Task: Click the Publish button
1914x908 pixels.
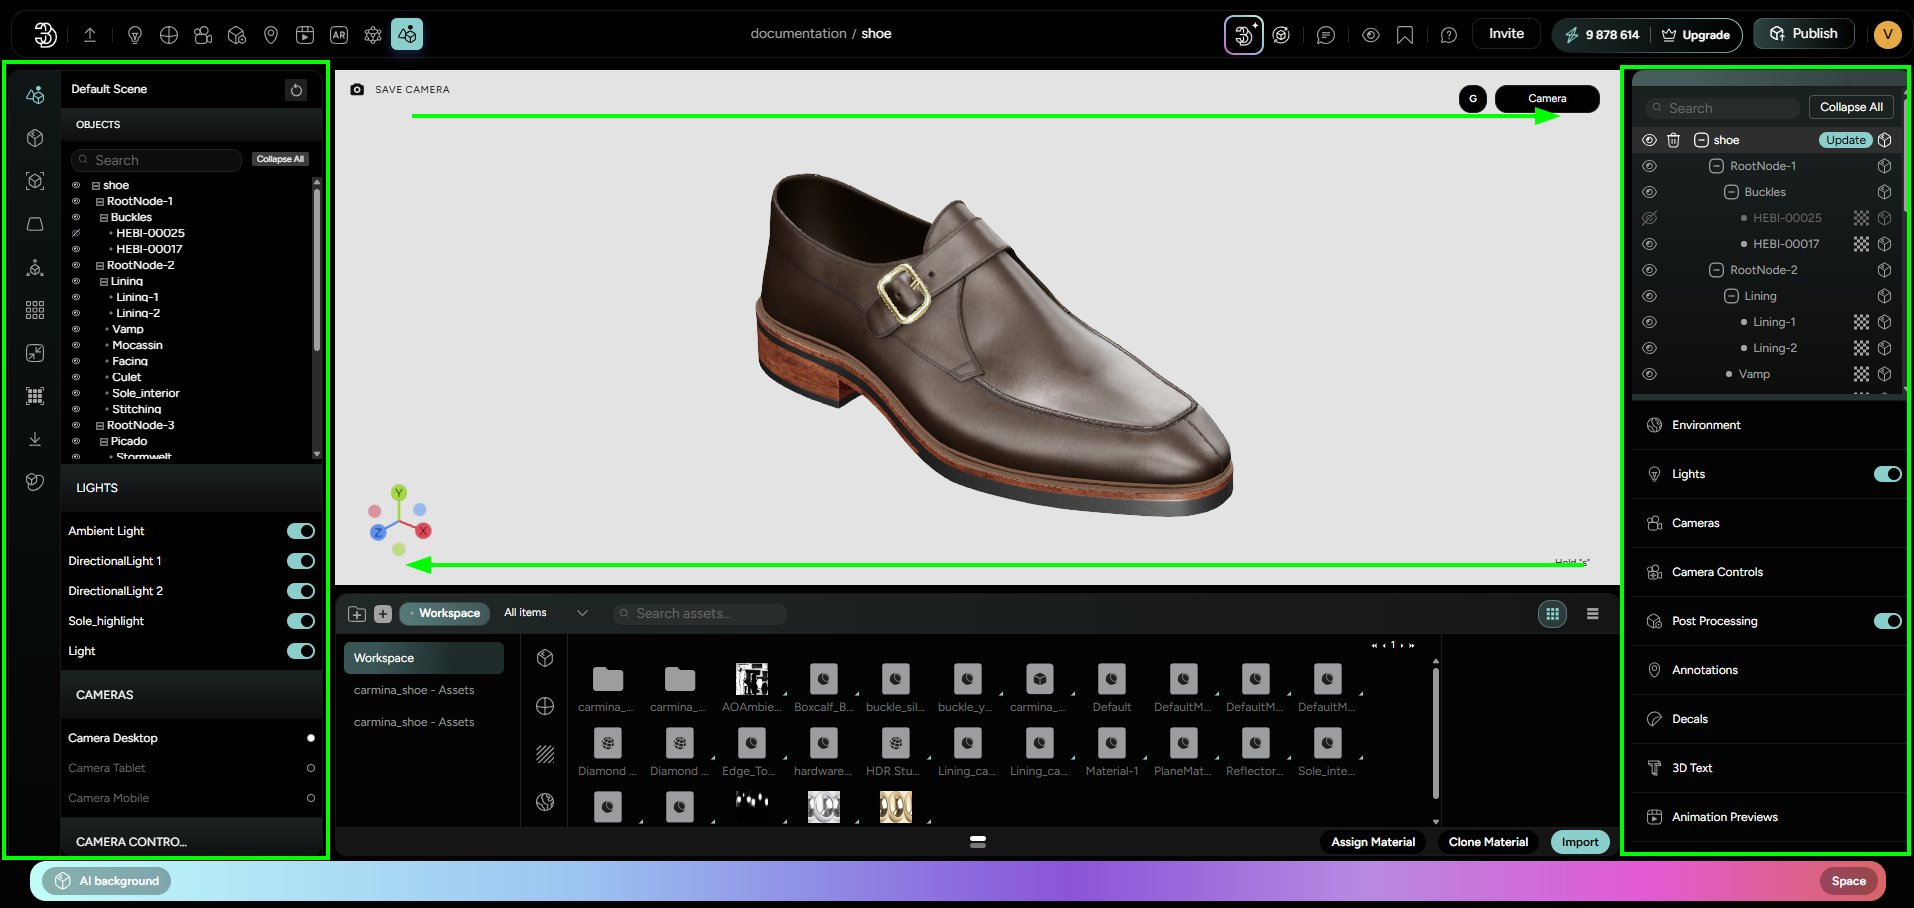Action: (x=1803, y=34)
